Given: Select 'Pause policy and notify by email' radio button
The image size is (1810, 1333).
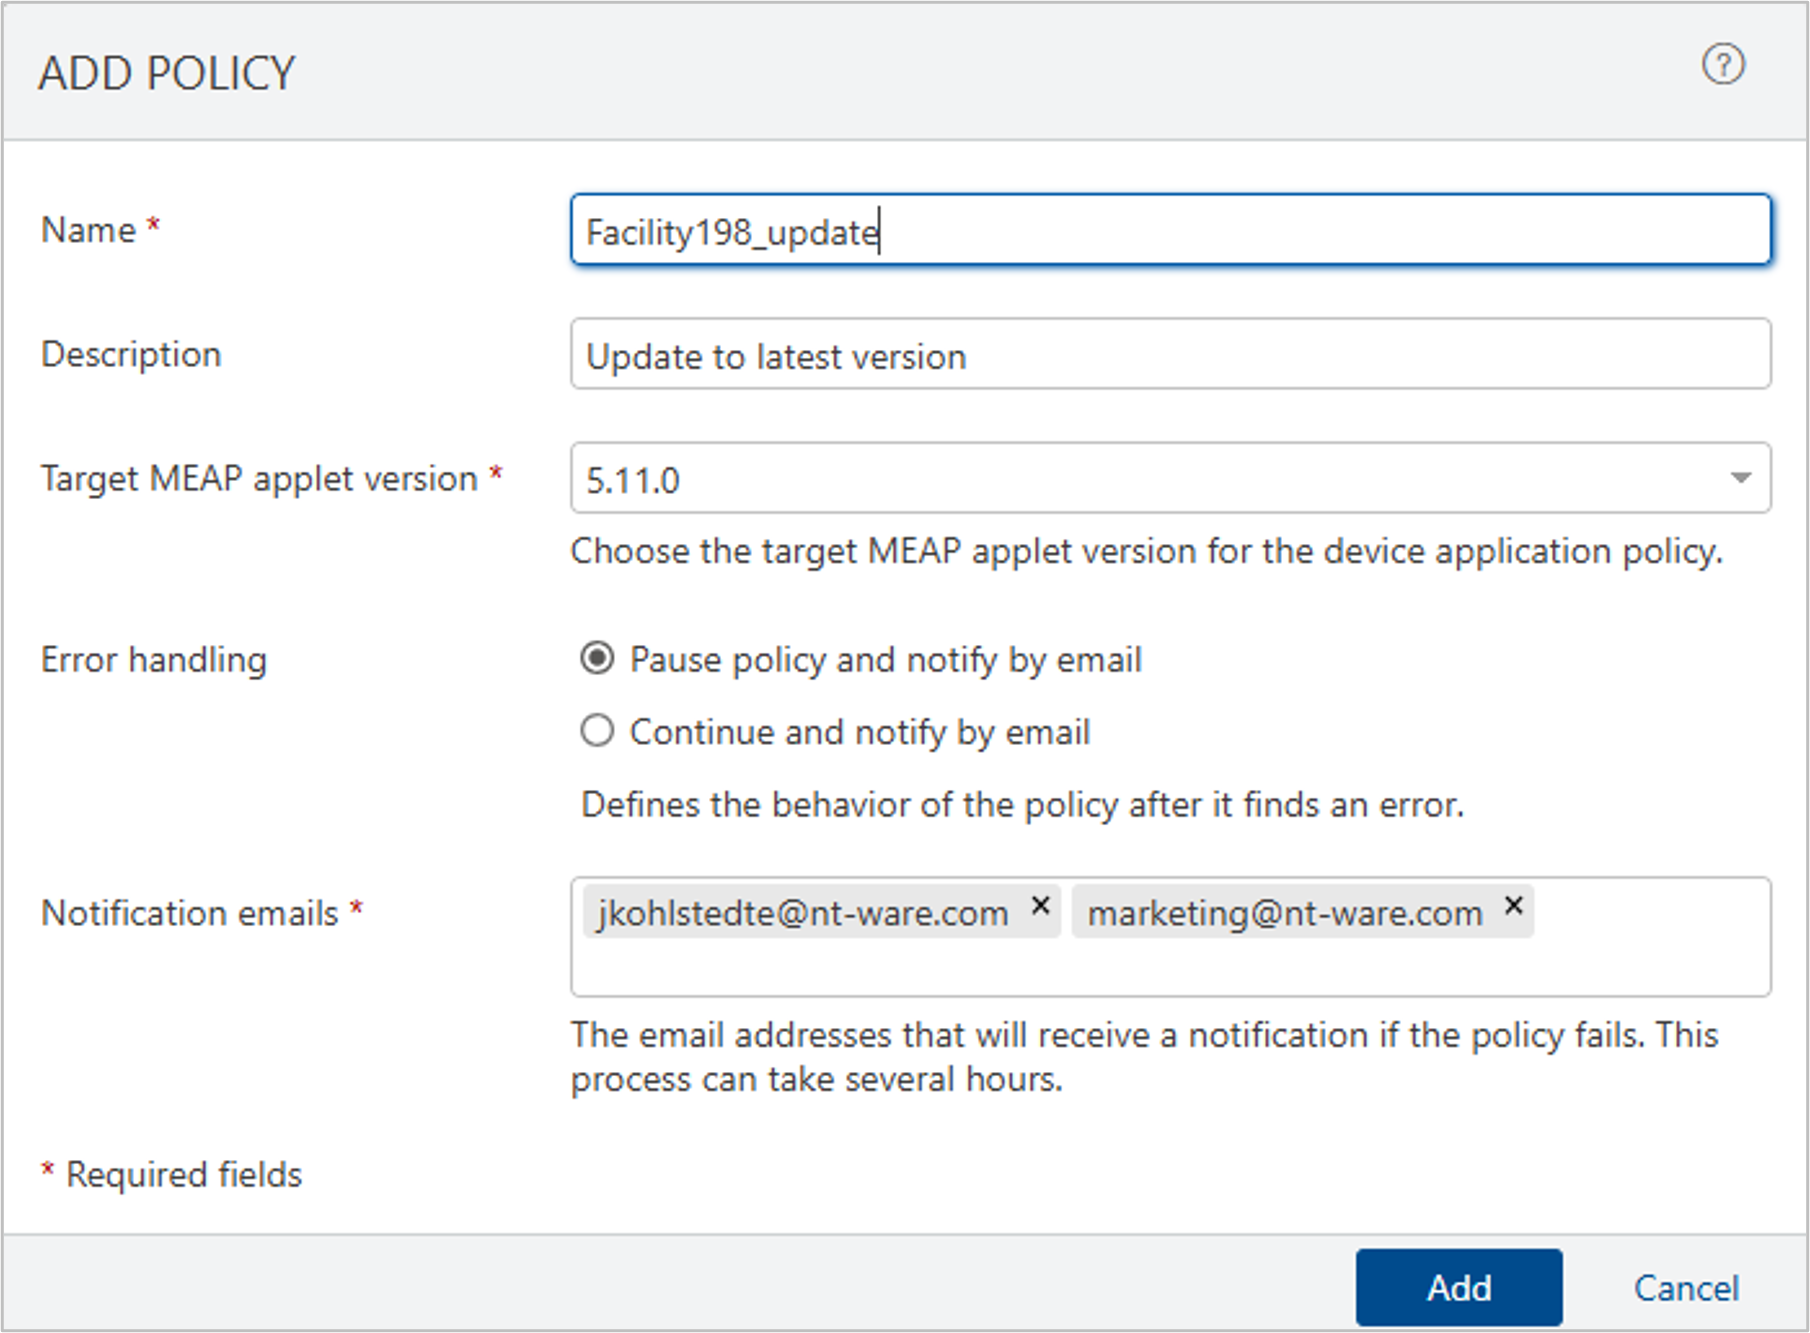Looking at the screenshot, I should pyautogui.click(x=597, y=659).
